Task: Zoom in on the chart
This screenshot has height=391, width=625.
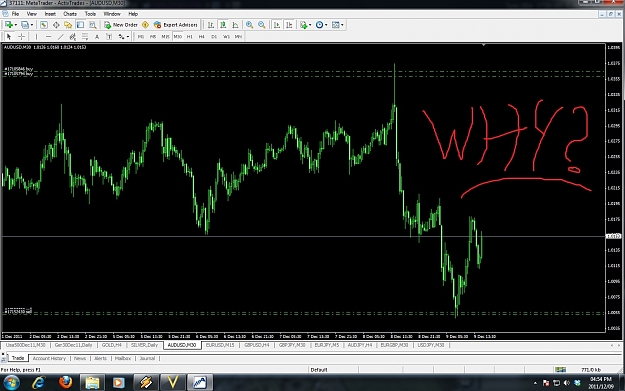Action: click(x=250, y=25)
